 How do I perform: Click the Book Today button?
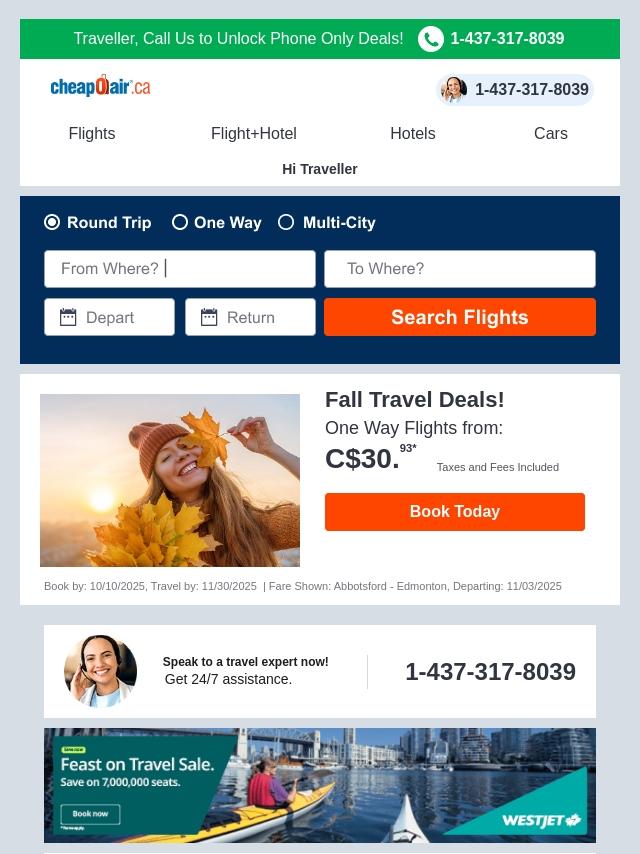tap(455, 511)
